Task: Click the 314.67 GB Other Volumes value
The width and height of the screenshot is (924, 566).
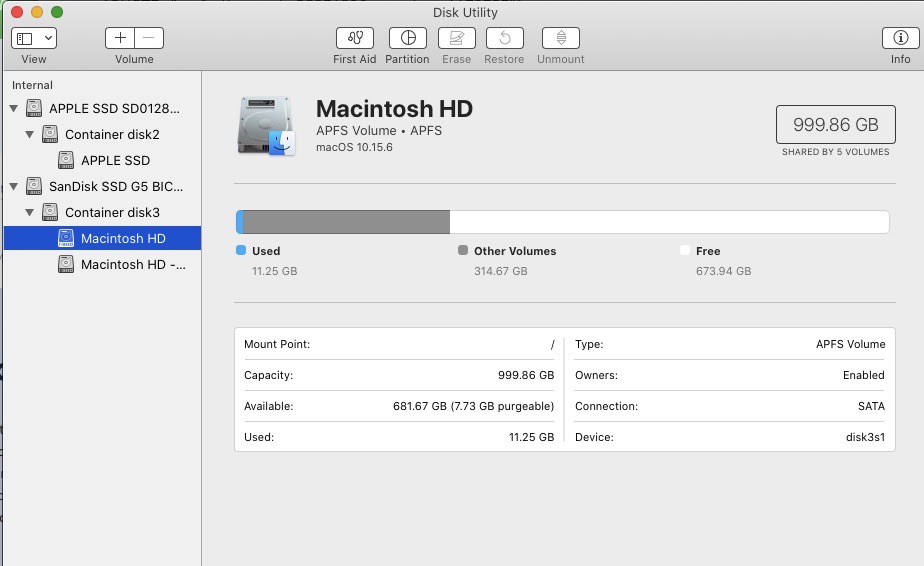Action: (501, 271)
